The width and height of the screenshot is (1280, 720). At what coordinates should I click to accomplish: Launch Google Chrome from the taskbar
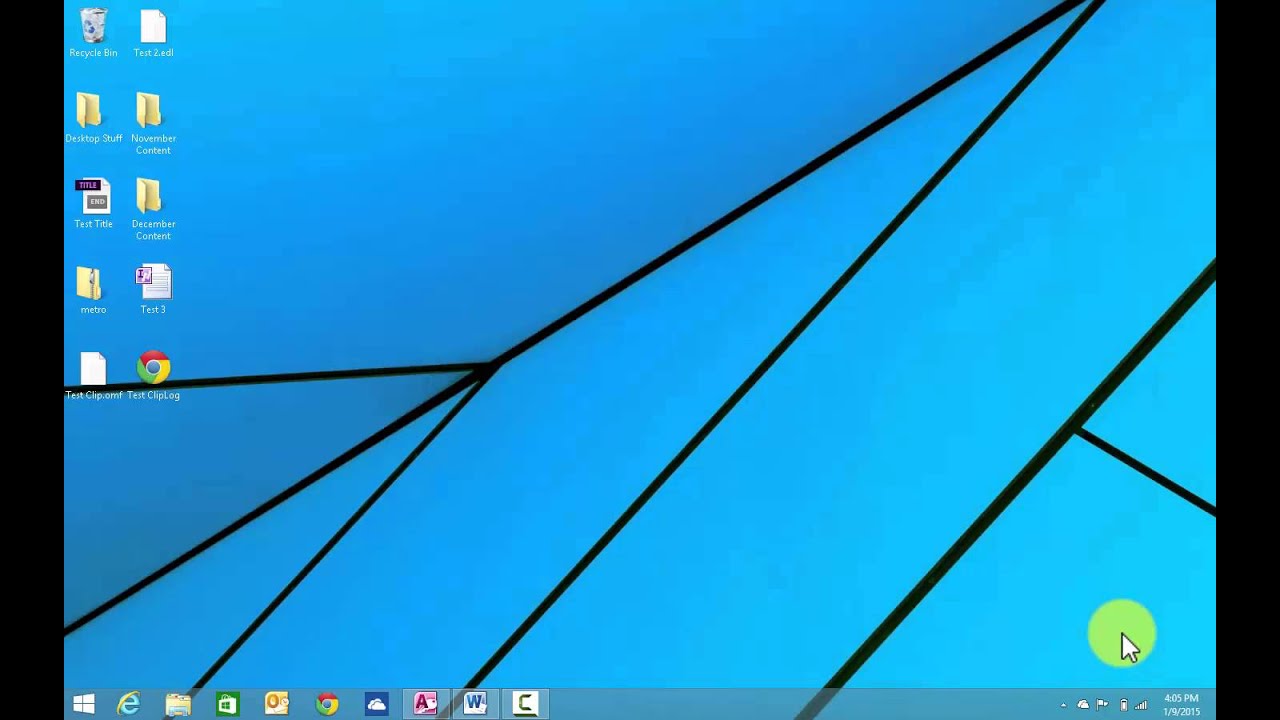[327, 704]
